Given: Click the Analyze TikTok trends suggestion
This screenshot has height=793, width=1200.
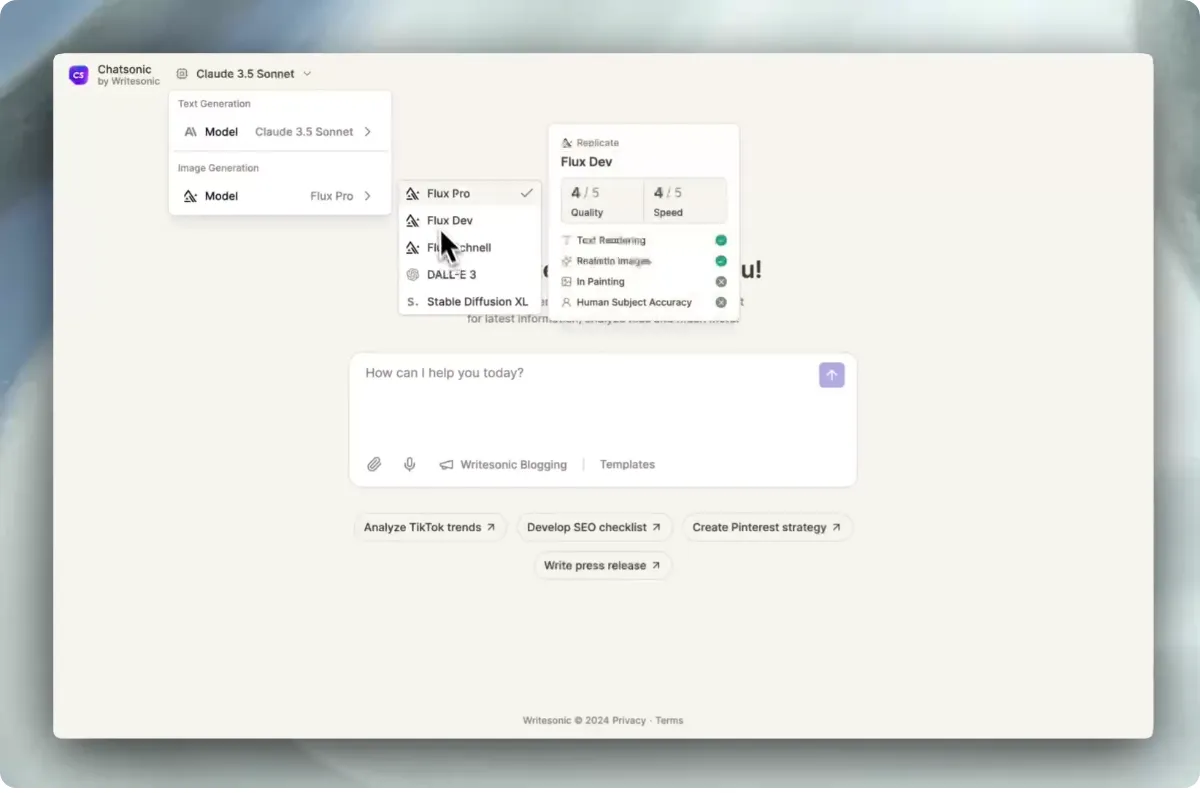Looking at the screenshot, I should pyautogui.click(x=430, y=527).
